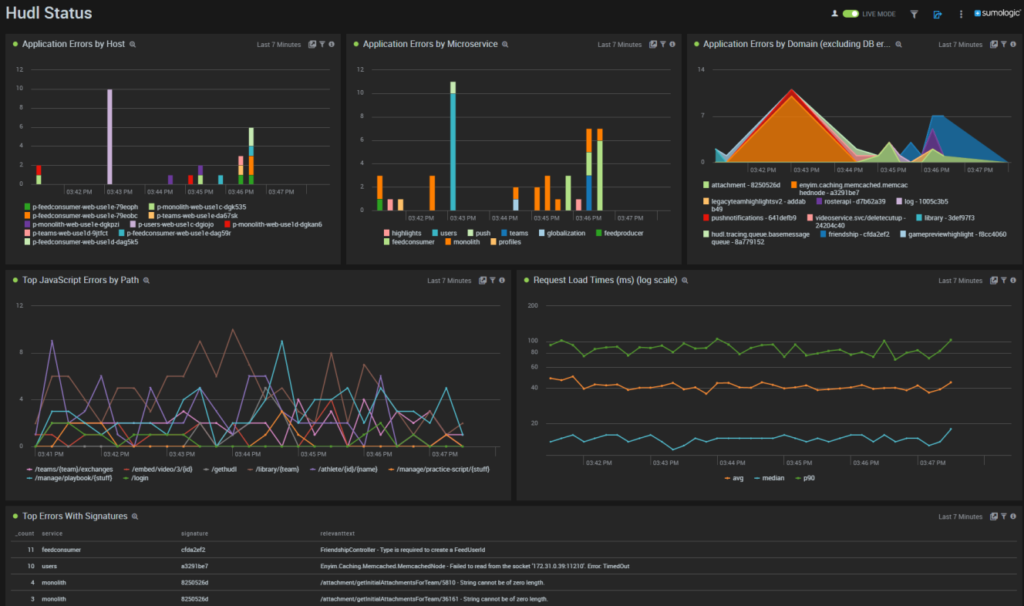Image resolution: width=1024 pixels, height=606 pixels.
Task: Open the Request Load Times (ms) panel title
Action: tap(605, 279)
